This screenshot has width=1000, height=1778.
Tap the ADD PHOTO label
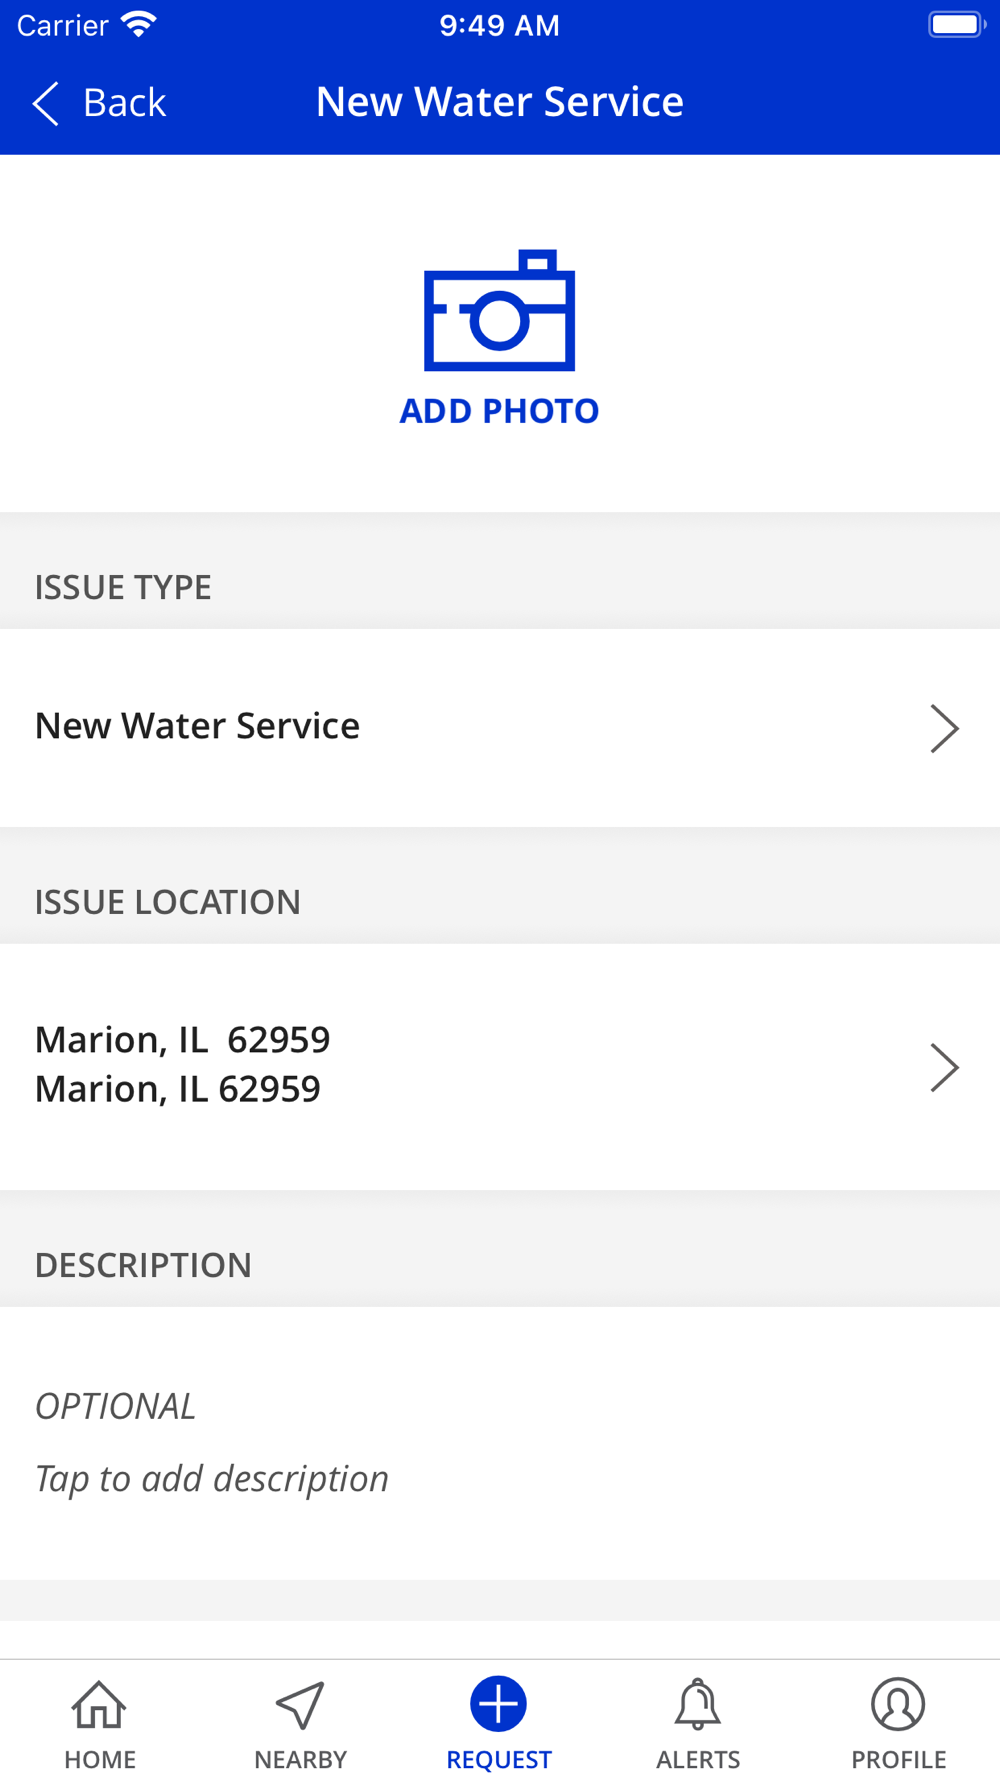[499, 411]
